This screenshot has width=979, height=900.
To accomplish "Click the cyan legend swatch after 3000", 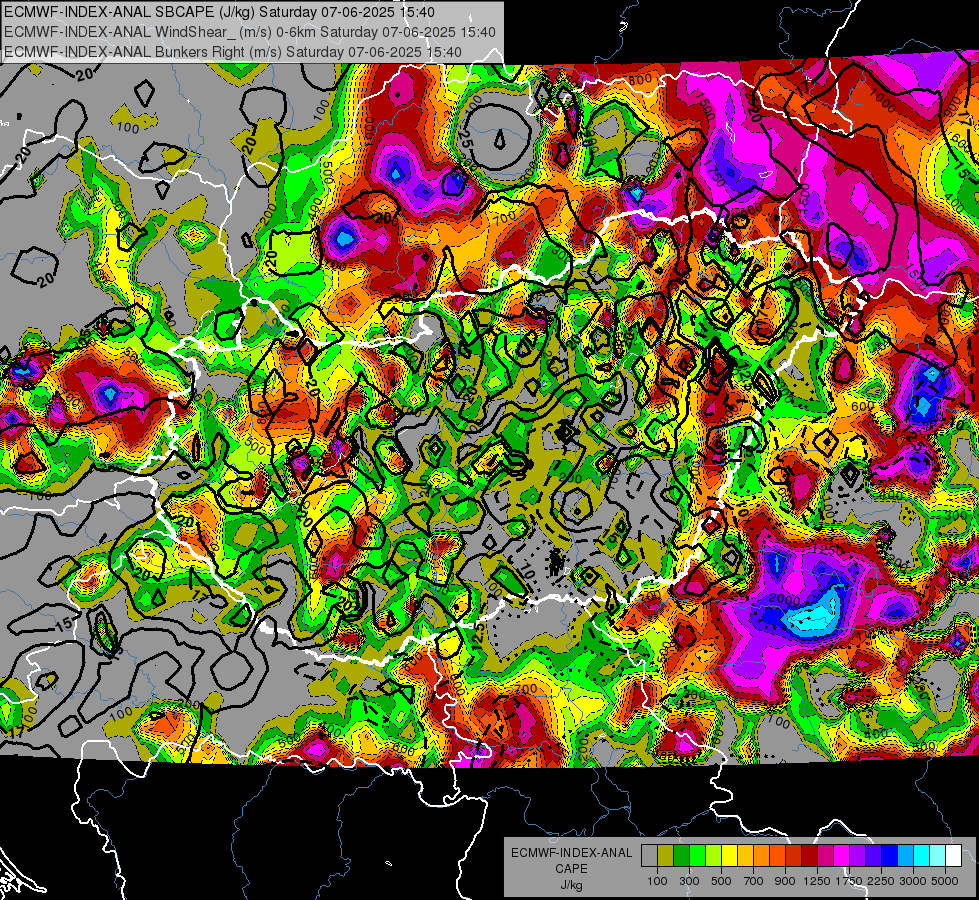I will tap(922, 856).
